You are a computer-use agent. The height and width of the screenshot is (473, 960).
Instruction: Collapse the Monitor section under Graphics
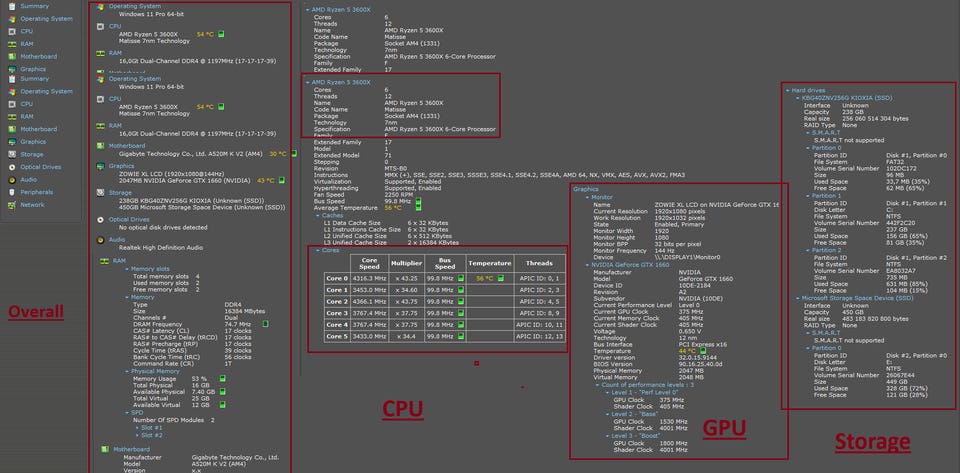coord(587,198)
